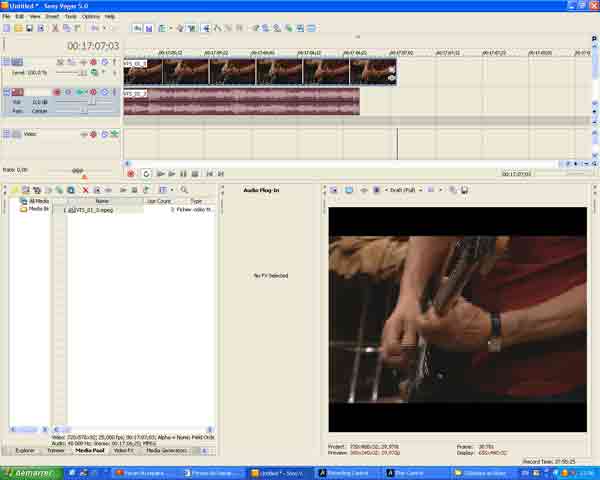Remove selected media with the red X icon
Viewport: 600px width, 480px height.
point(85,190)
